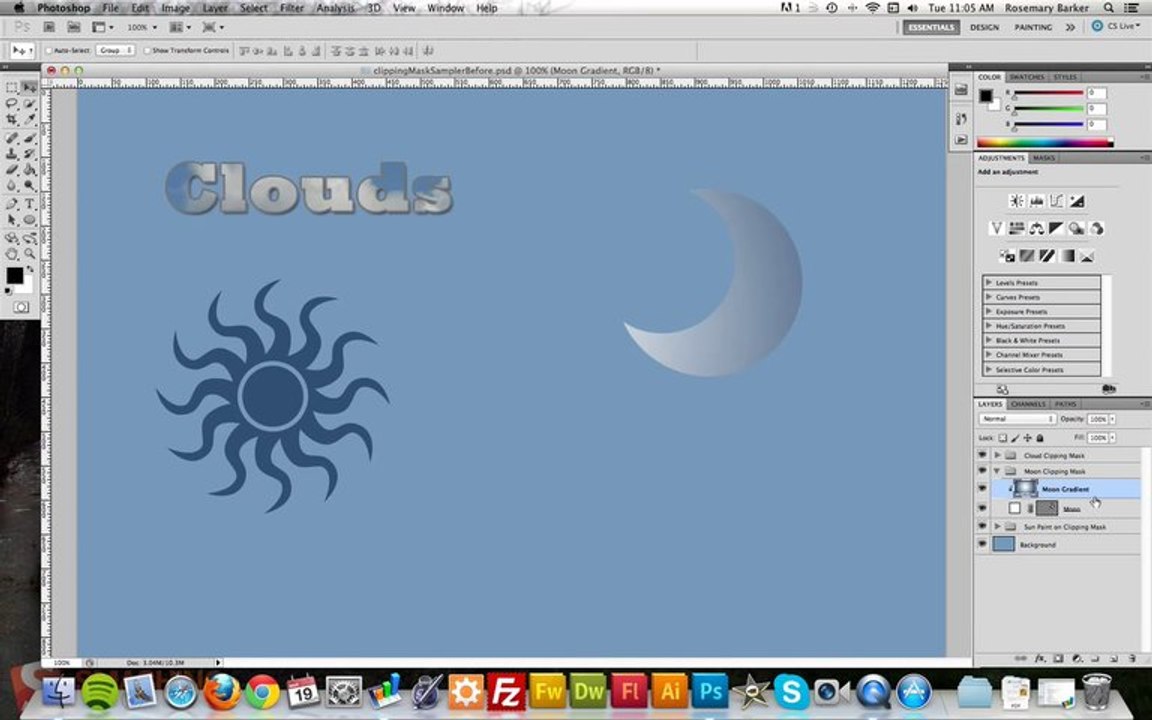Choose the Painting workspace
The image size is (1152, 720).
pos(1033,27)
